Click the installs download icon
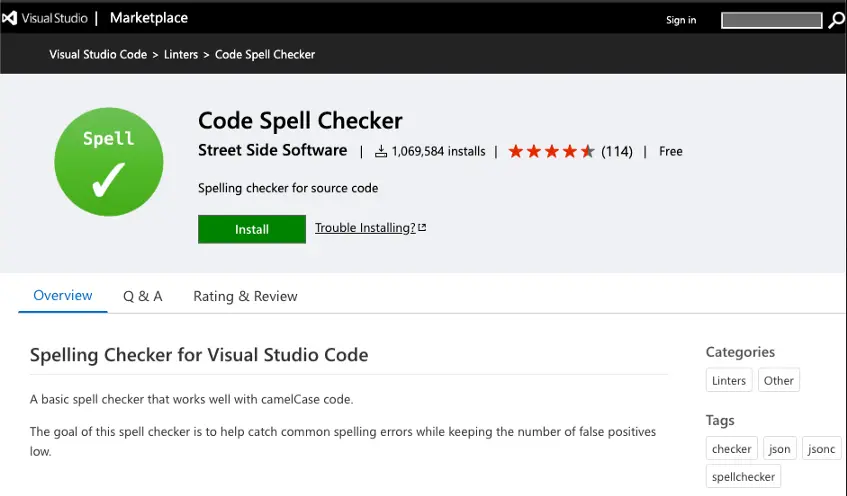This screenshot has height=496, width=847. (381, 151)
